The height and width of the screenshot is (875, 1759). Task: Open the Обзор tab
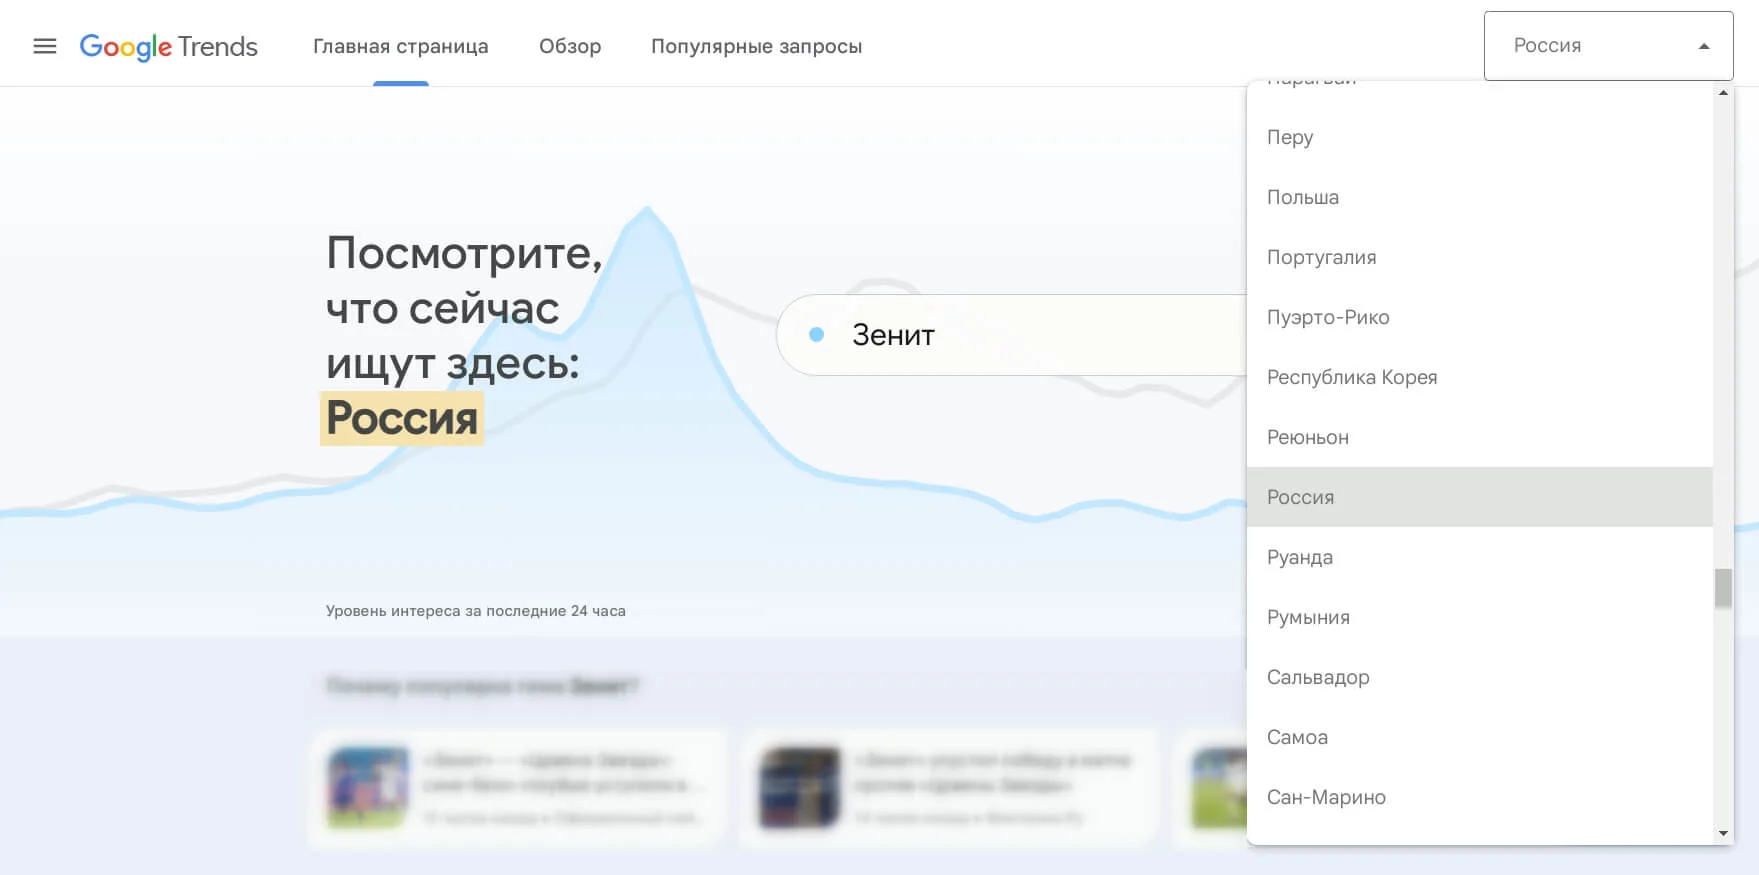point(570,46)
